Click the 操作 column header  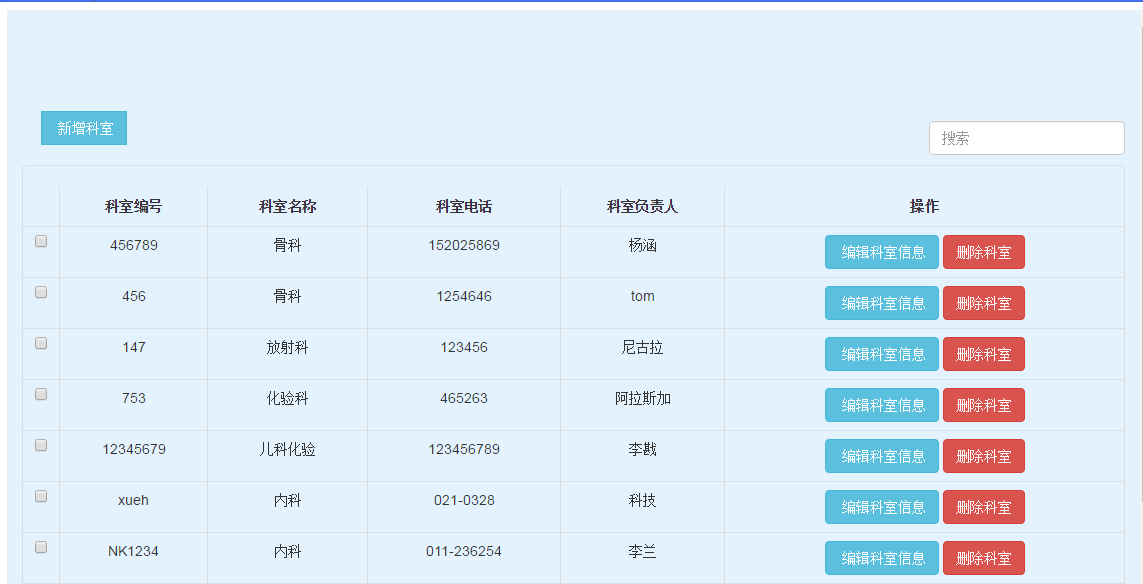924,206
